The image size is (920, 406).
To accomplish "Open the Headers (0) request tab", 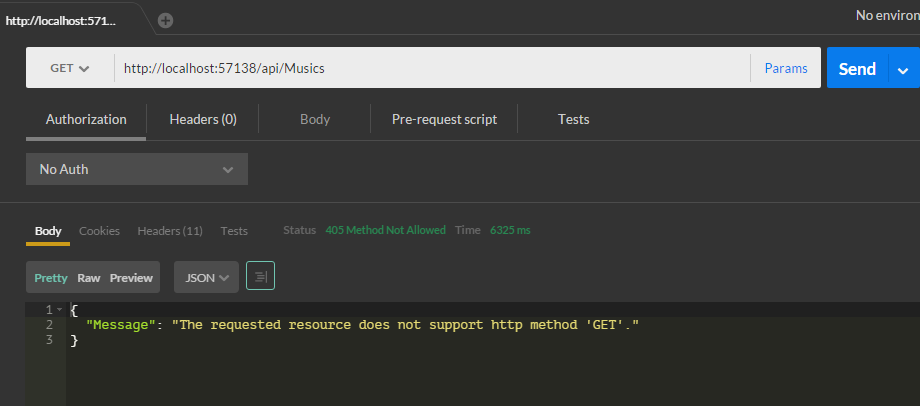I will click(203, 119).
